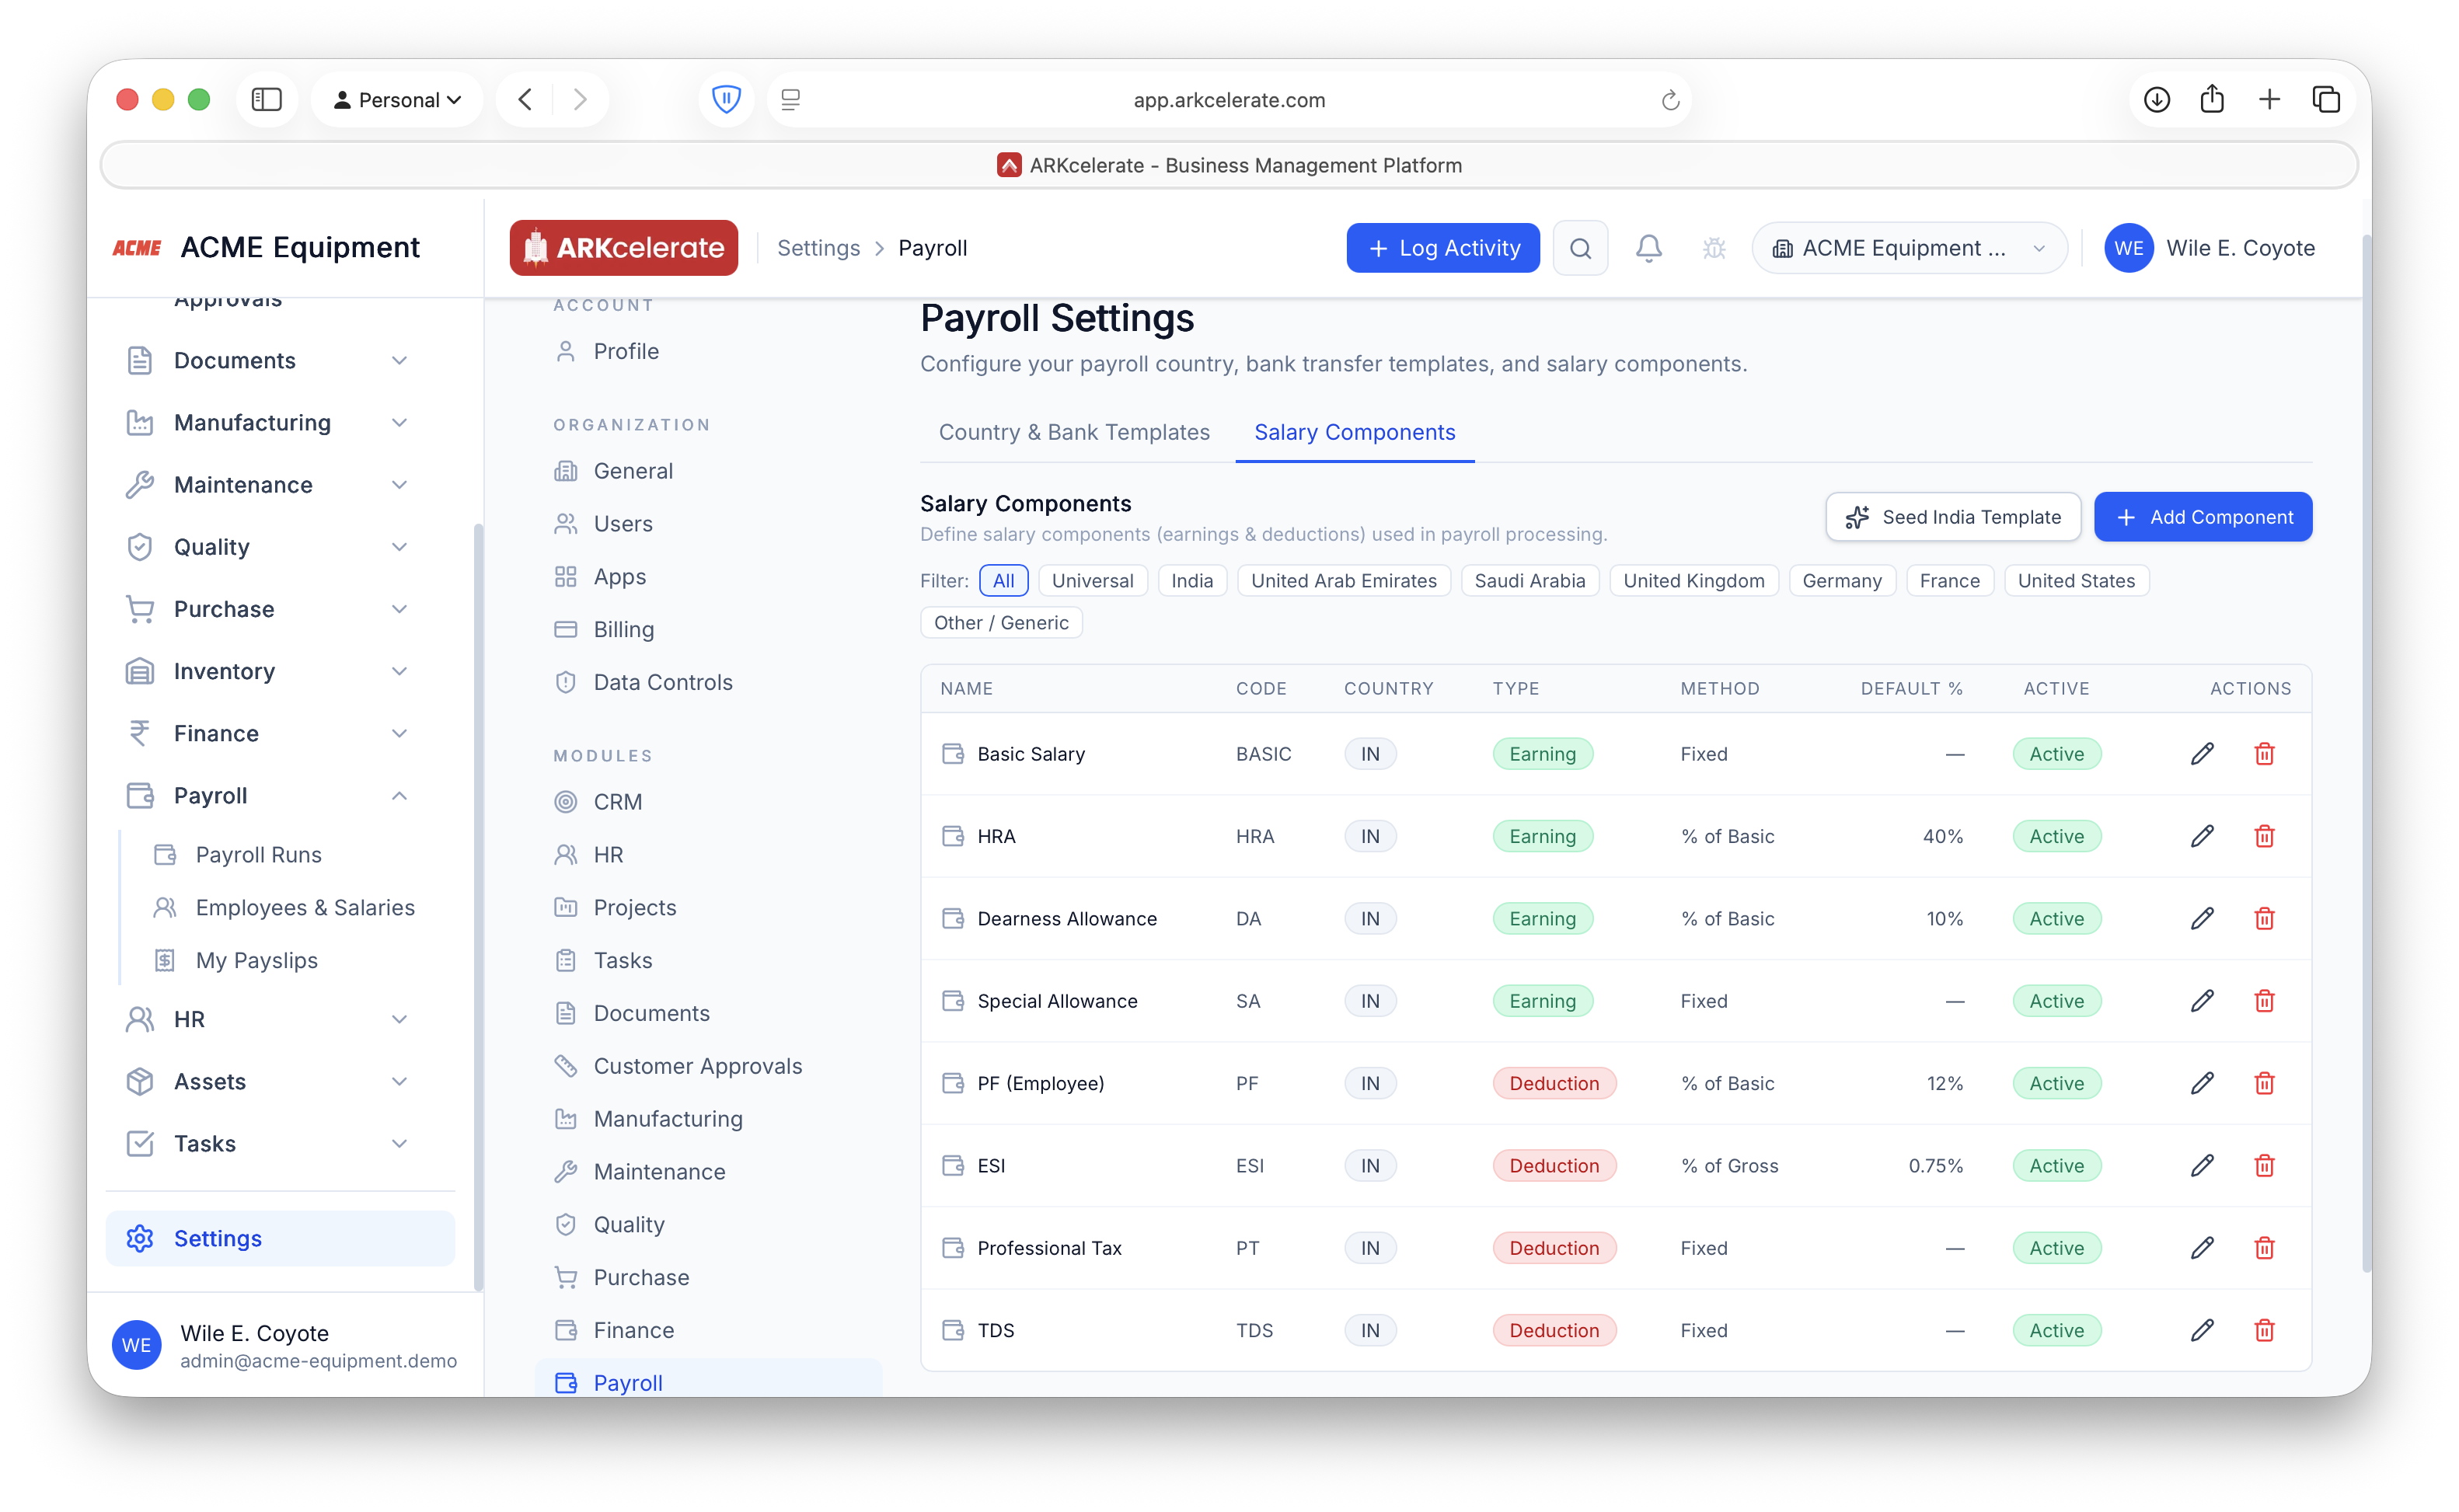Filter by United Kingdom
2459x1512 pixels.
[1693, 581]
